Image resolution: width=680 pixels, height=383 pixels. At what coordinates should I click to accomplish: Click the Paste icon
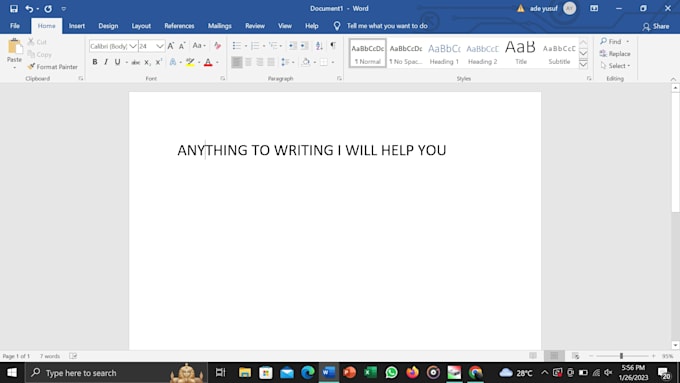(14, 46)
